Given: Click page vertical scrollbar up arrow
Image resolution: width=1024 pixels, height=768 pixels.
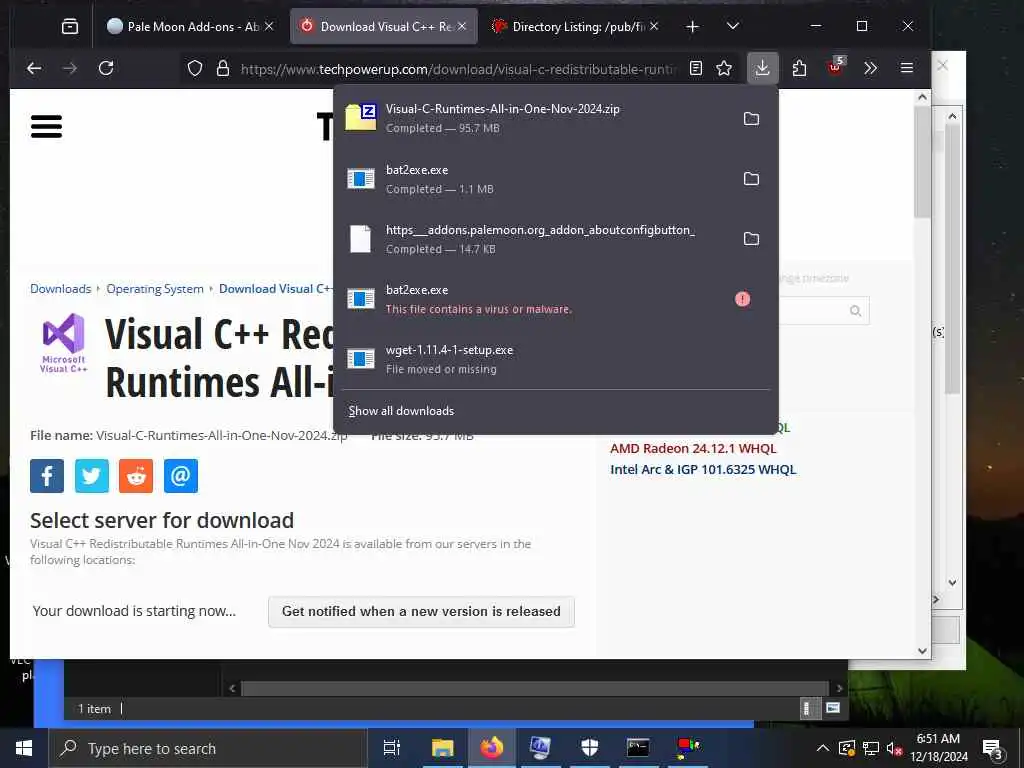Looking at the screenshot, I should click(922, 97).
